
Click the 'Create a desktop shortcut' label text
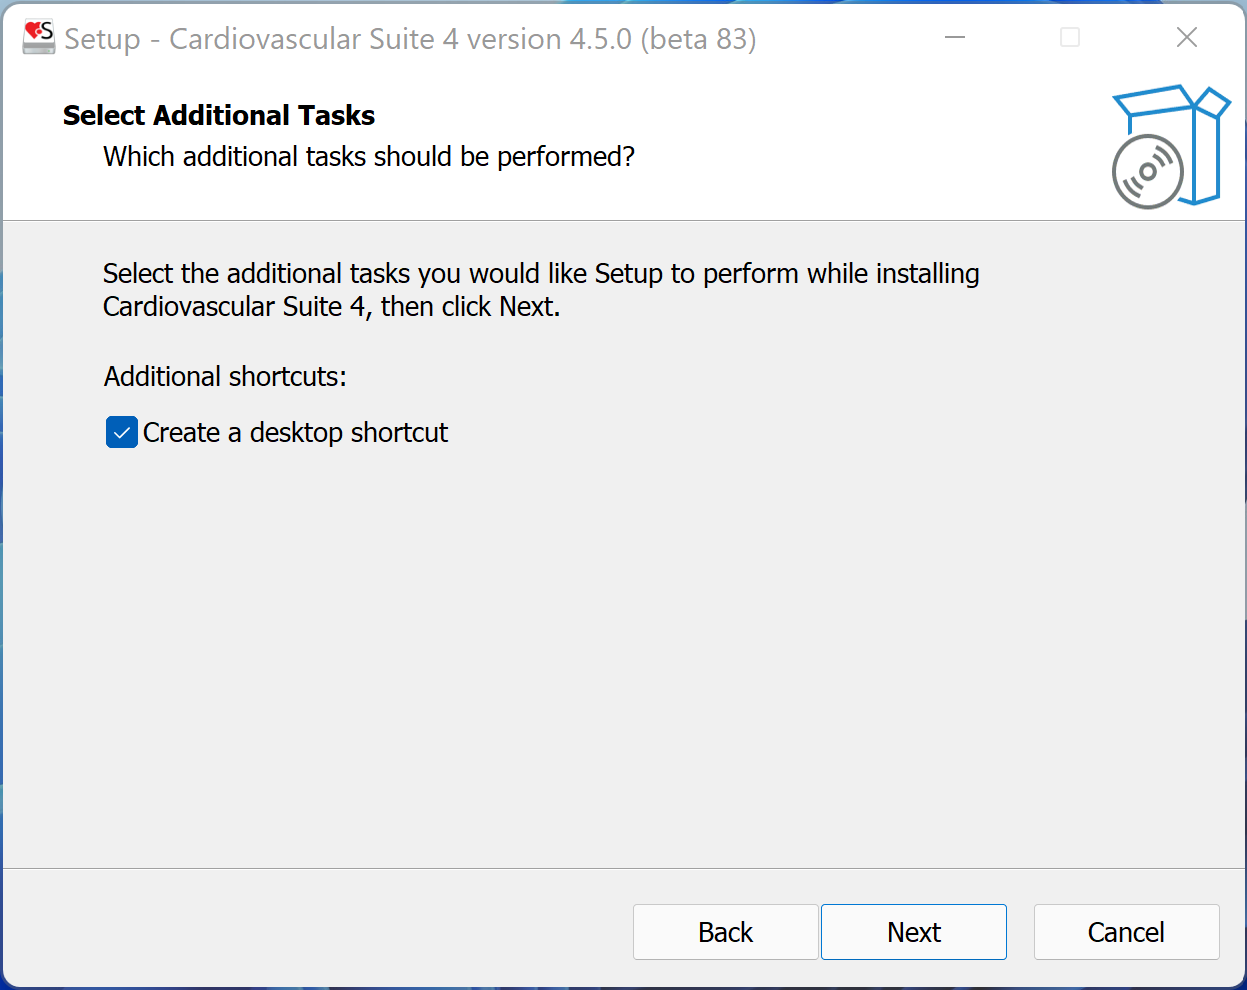[x=295, y=433]
